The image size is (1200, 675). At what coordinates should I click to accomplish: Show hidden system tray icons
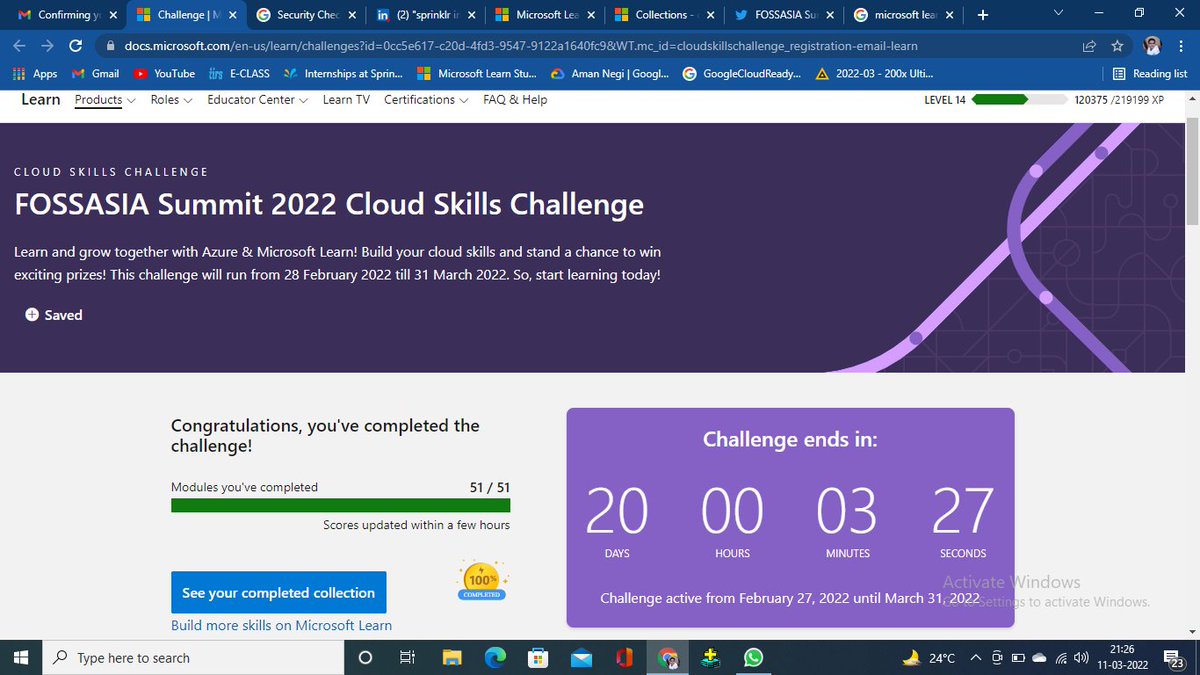[976, 658]
